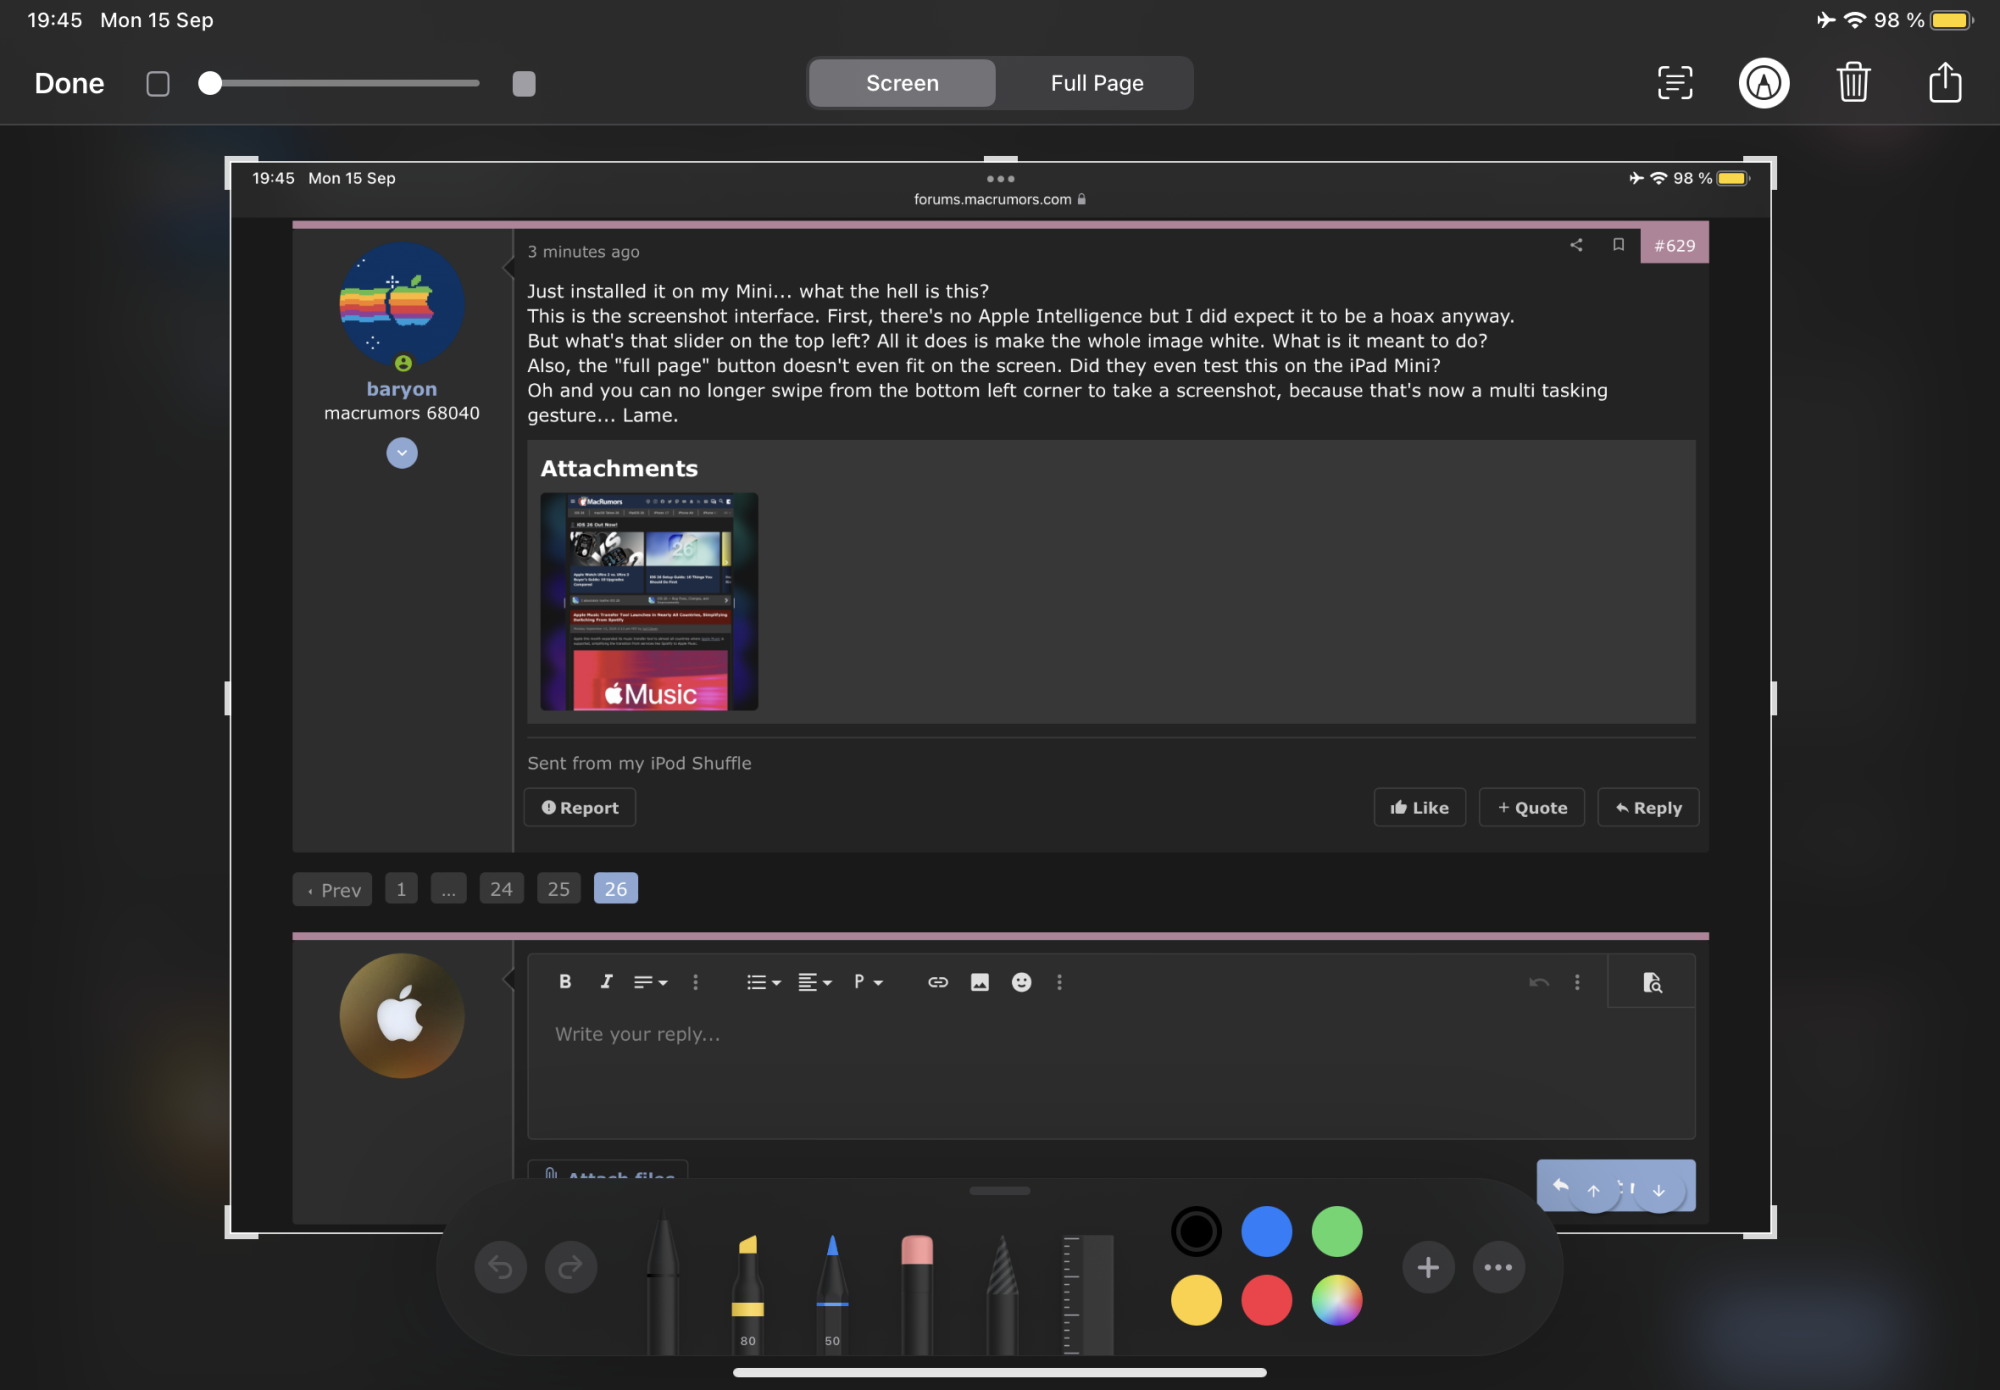Screen dimensions: 2000x1390
Task: Toggle the markup pen tip button
Action: pos(1763,83)
